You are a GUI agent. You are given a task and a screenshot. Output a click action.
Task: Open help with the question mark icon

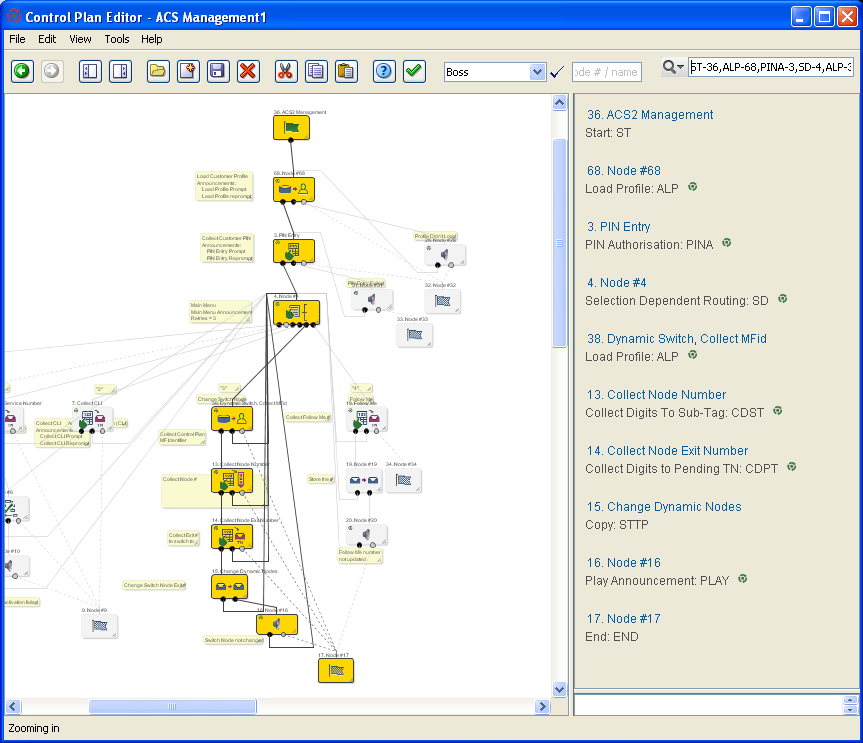point(384,71)
